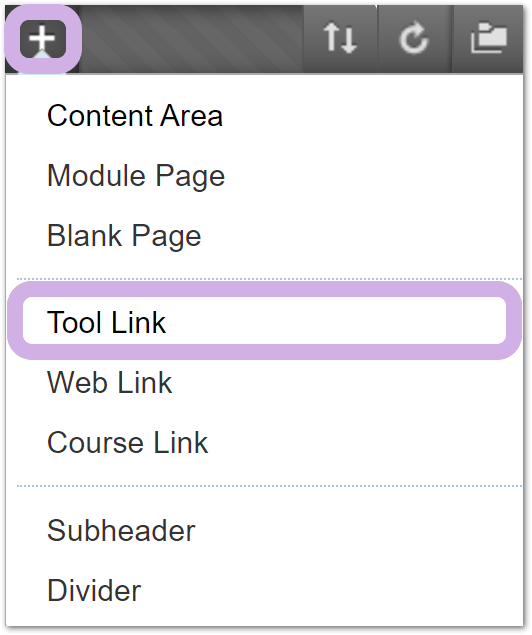The width and height of the screenshot is (532, 635).
Task: Collapse the add menu via plus button
Action: 43,38
